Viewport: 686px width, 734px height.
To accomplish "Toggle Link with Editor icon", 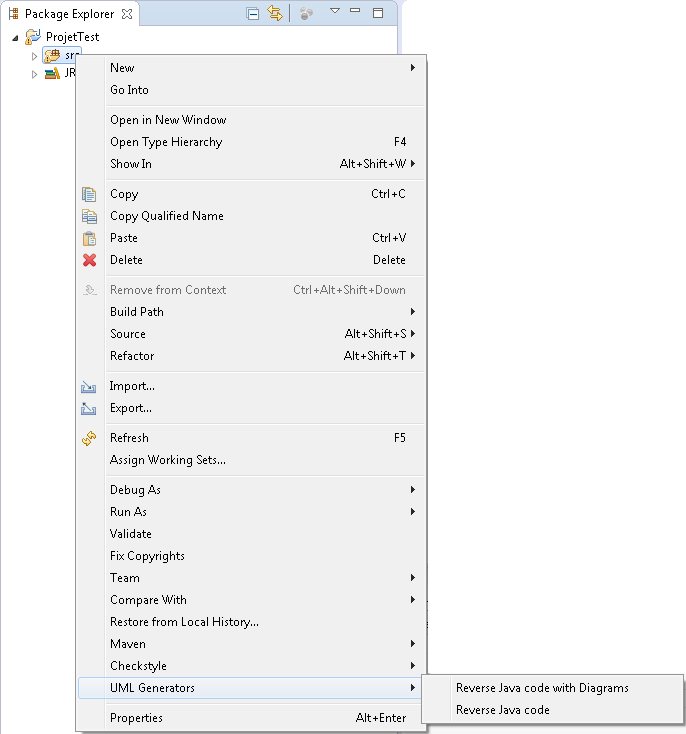I will (x=275, y=13).
